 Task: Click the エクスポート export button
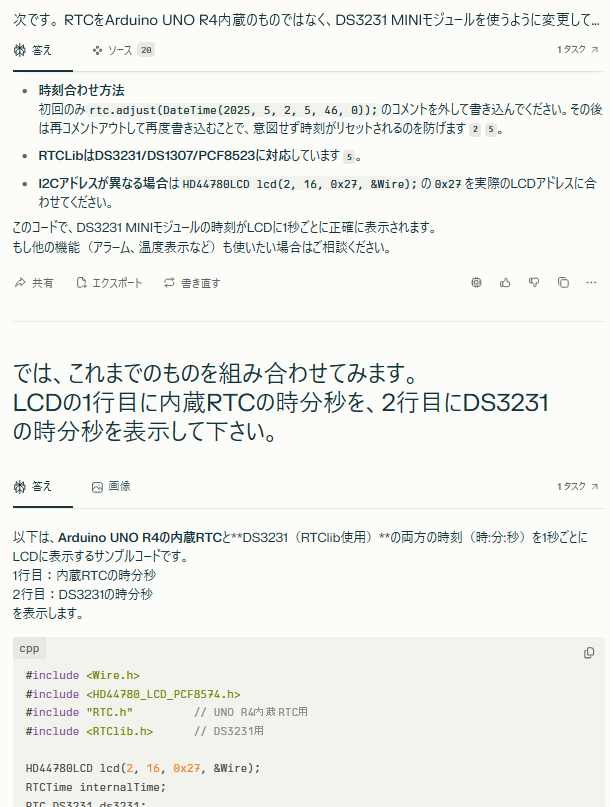pyautogui.click(x=109, y=283)
